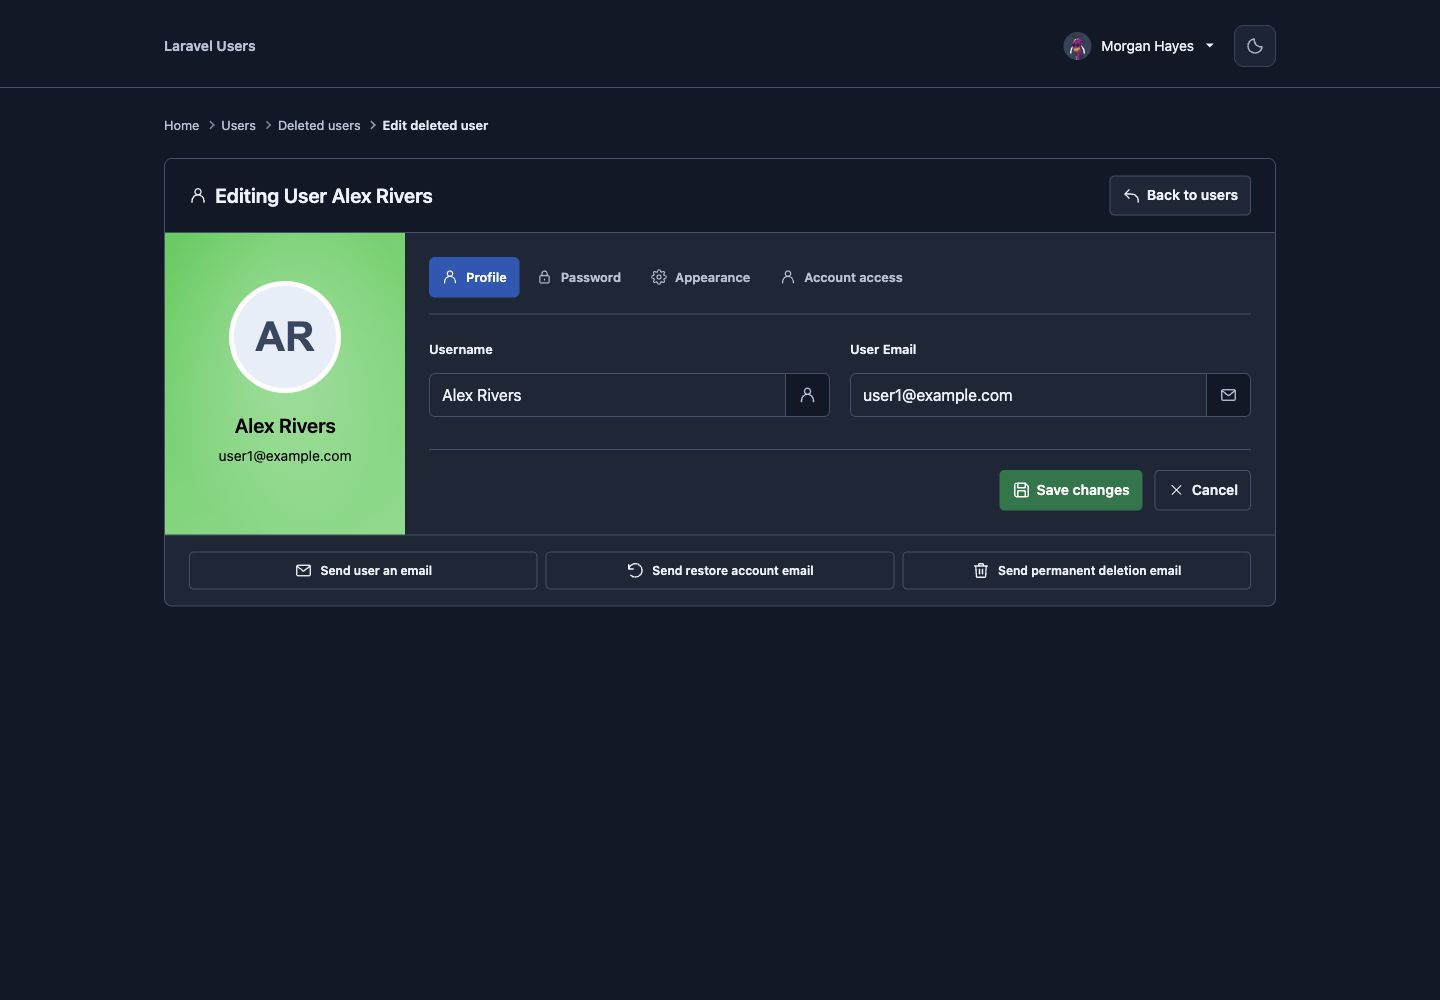The height and width of the screenshot is (1000, 1440).
Task: Click Send permanent deletion email button
Action: pyautogui.click(x=1076, y=570)
